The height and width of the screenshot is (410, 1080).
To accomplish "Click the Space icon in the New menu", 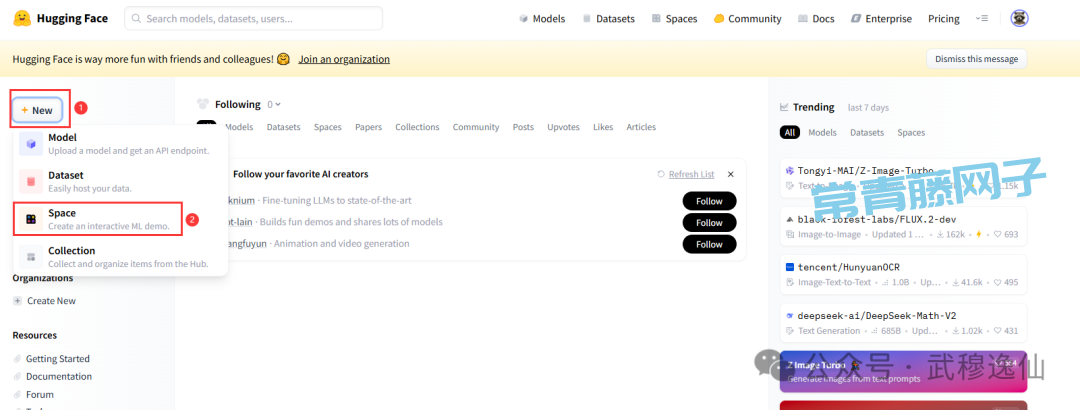I will click(x=31, y=219).
